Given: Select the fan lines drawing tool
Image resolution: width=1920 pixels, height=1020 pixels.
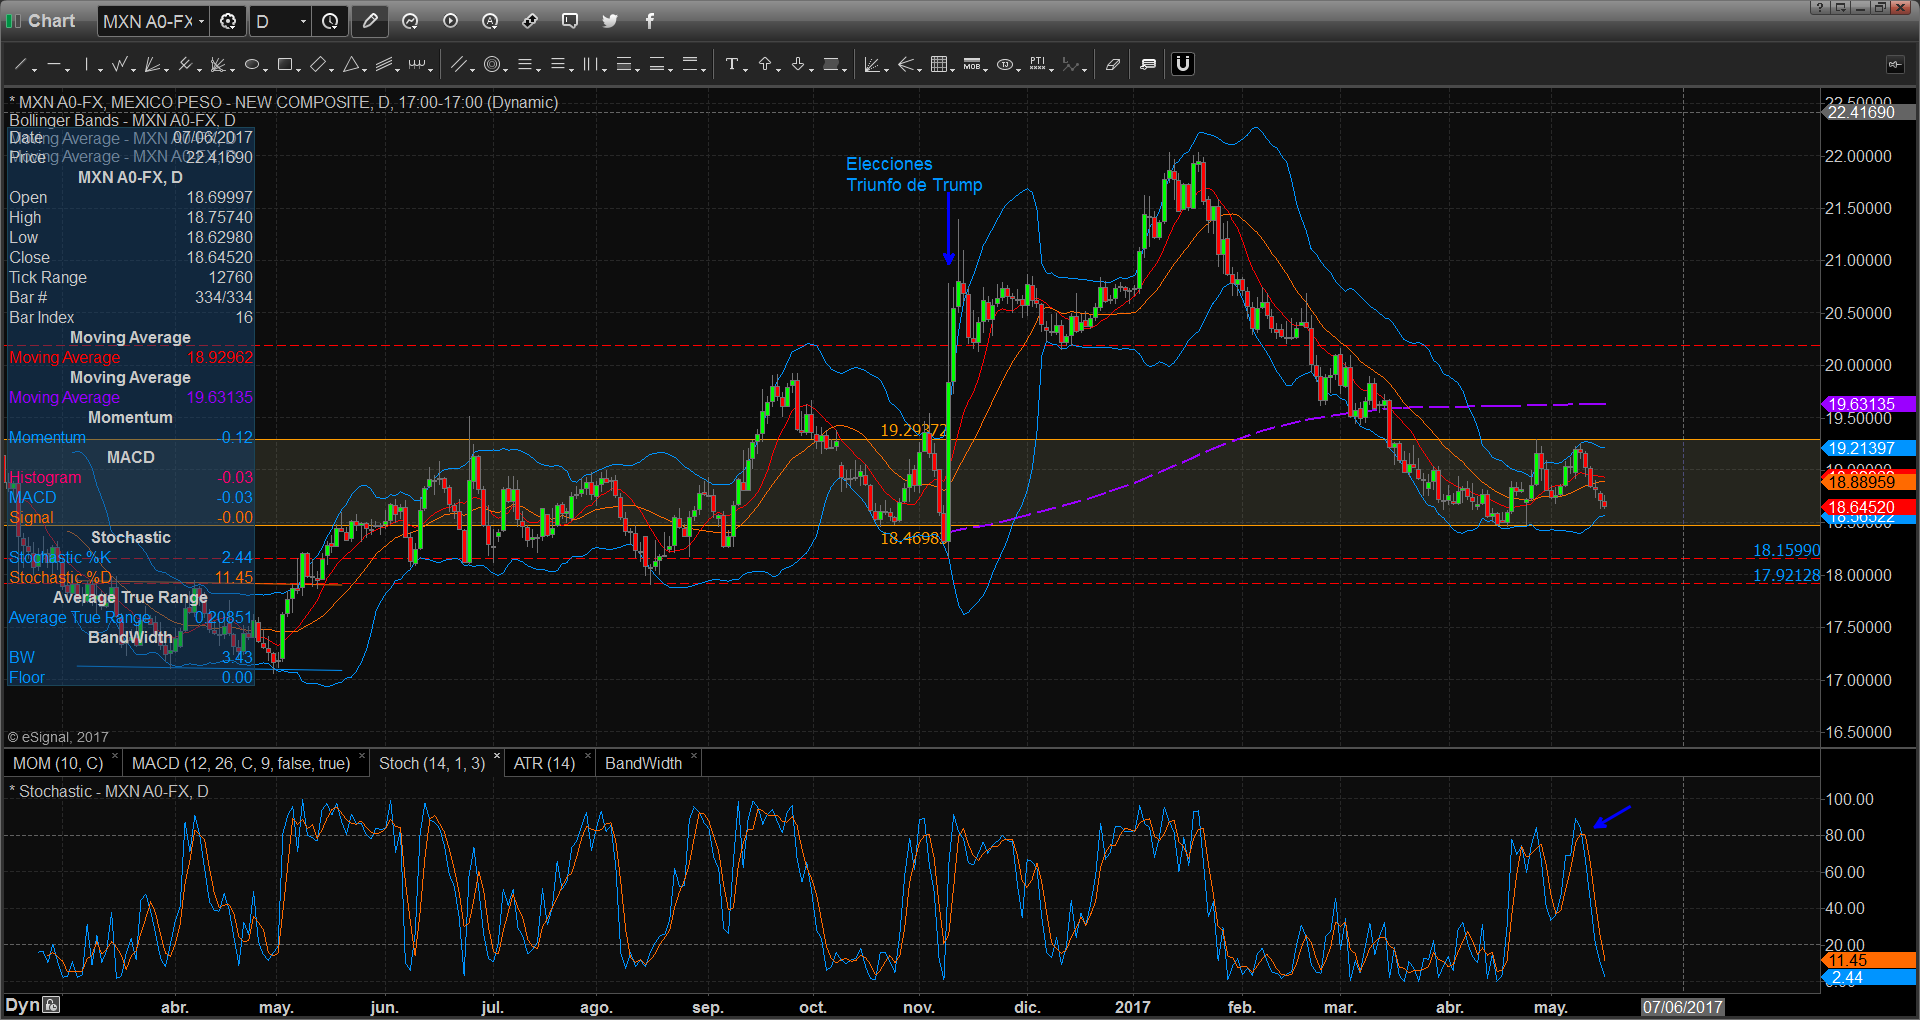Looking at the screenshot, I should point(152,65).
